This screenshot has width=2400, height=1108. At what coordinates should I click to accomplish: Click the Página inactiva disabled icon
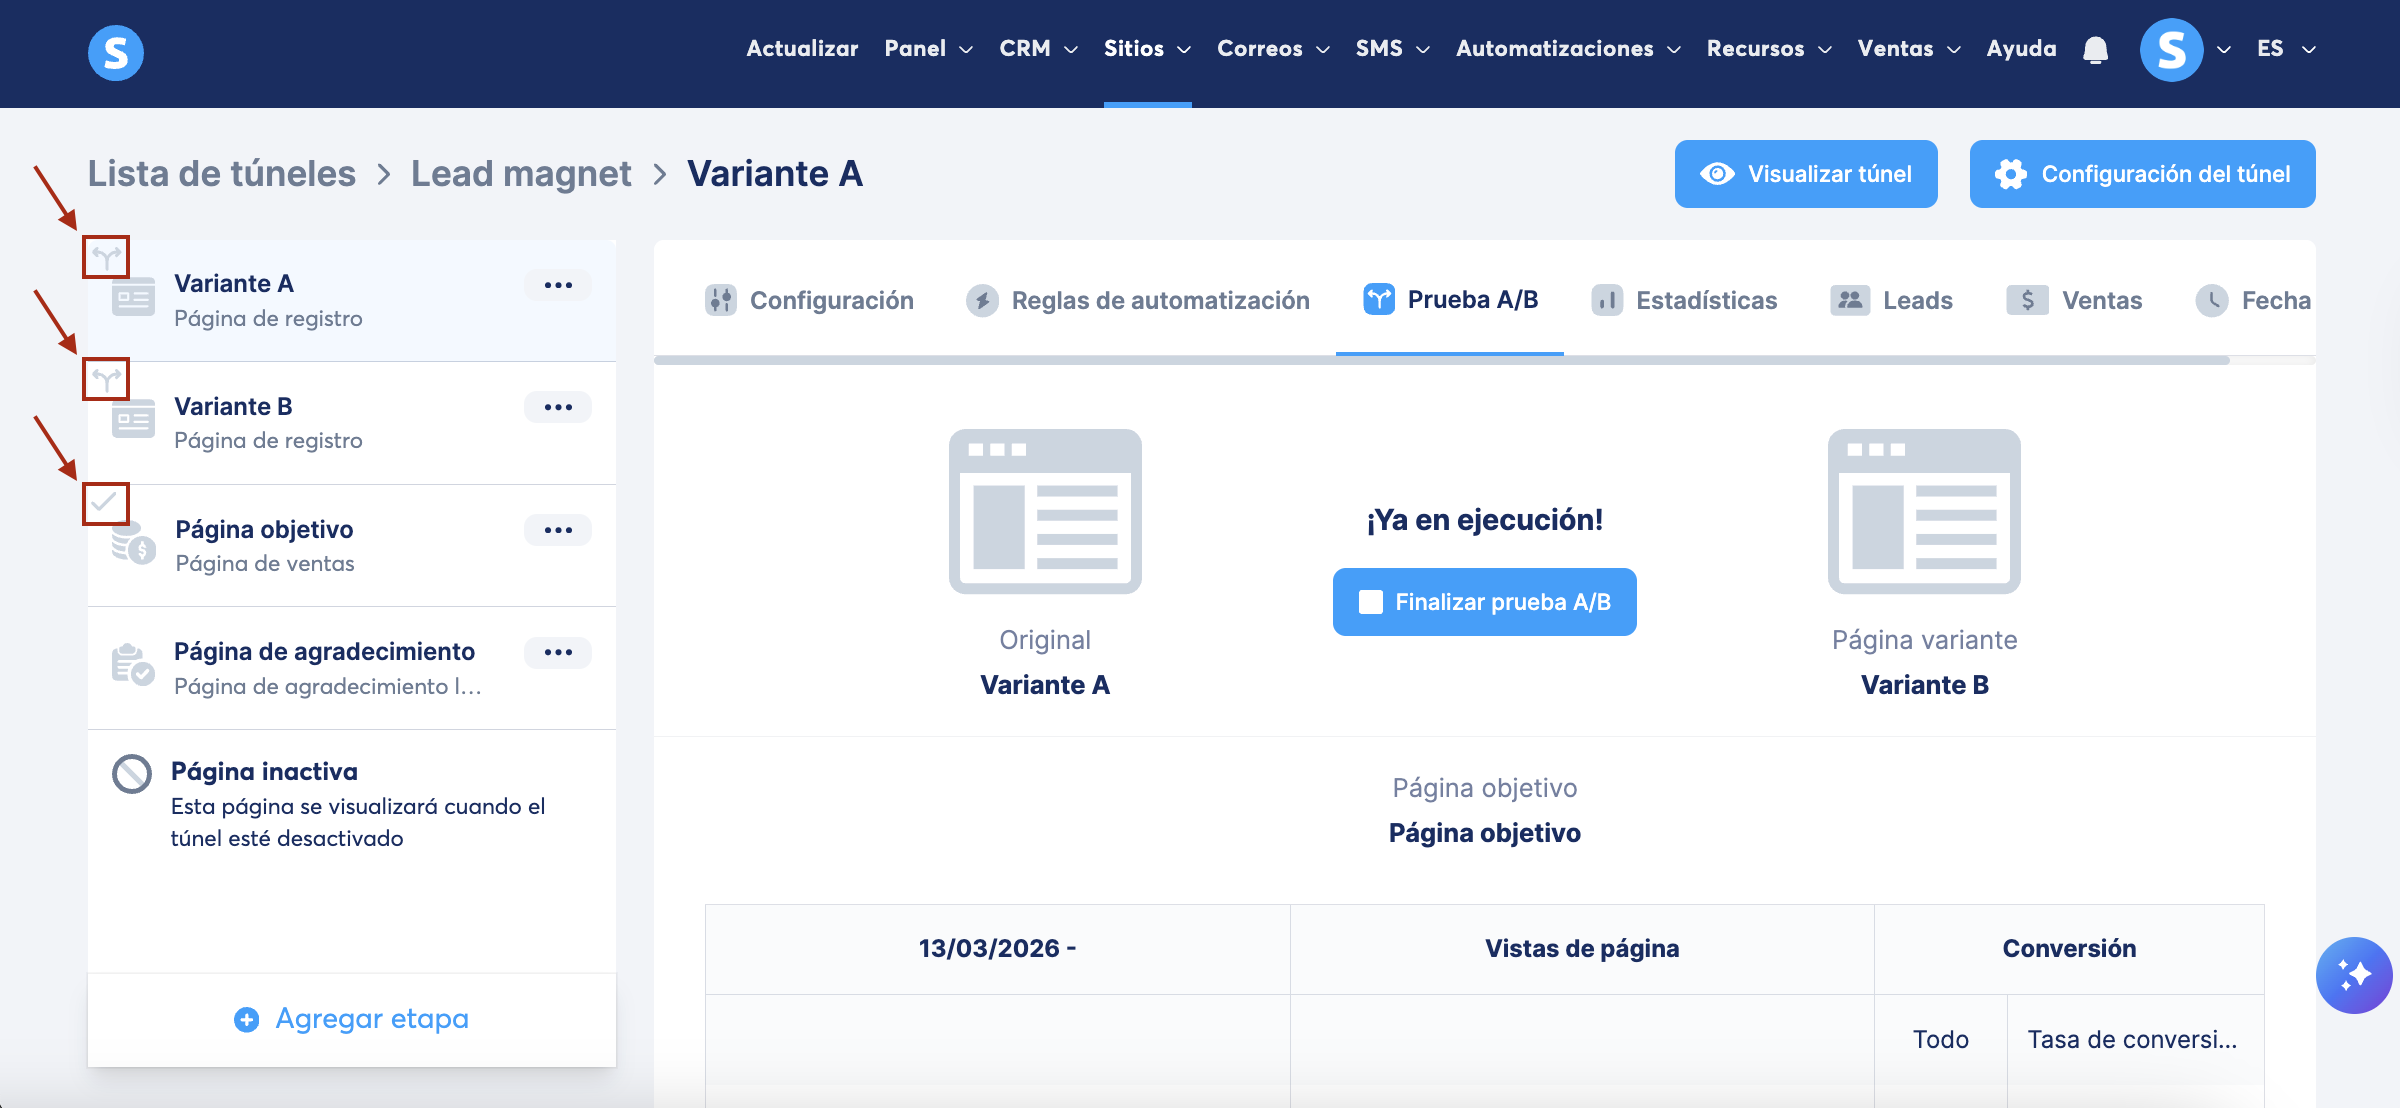pos(132,774)
